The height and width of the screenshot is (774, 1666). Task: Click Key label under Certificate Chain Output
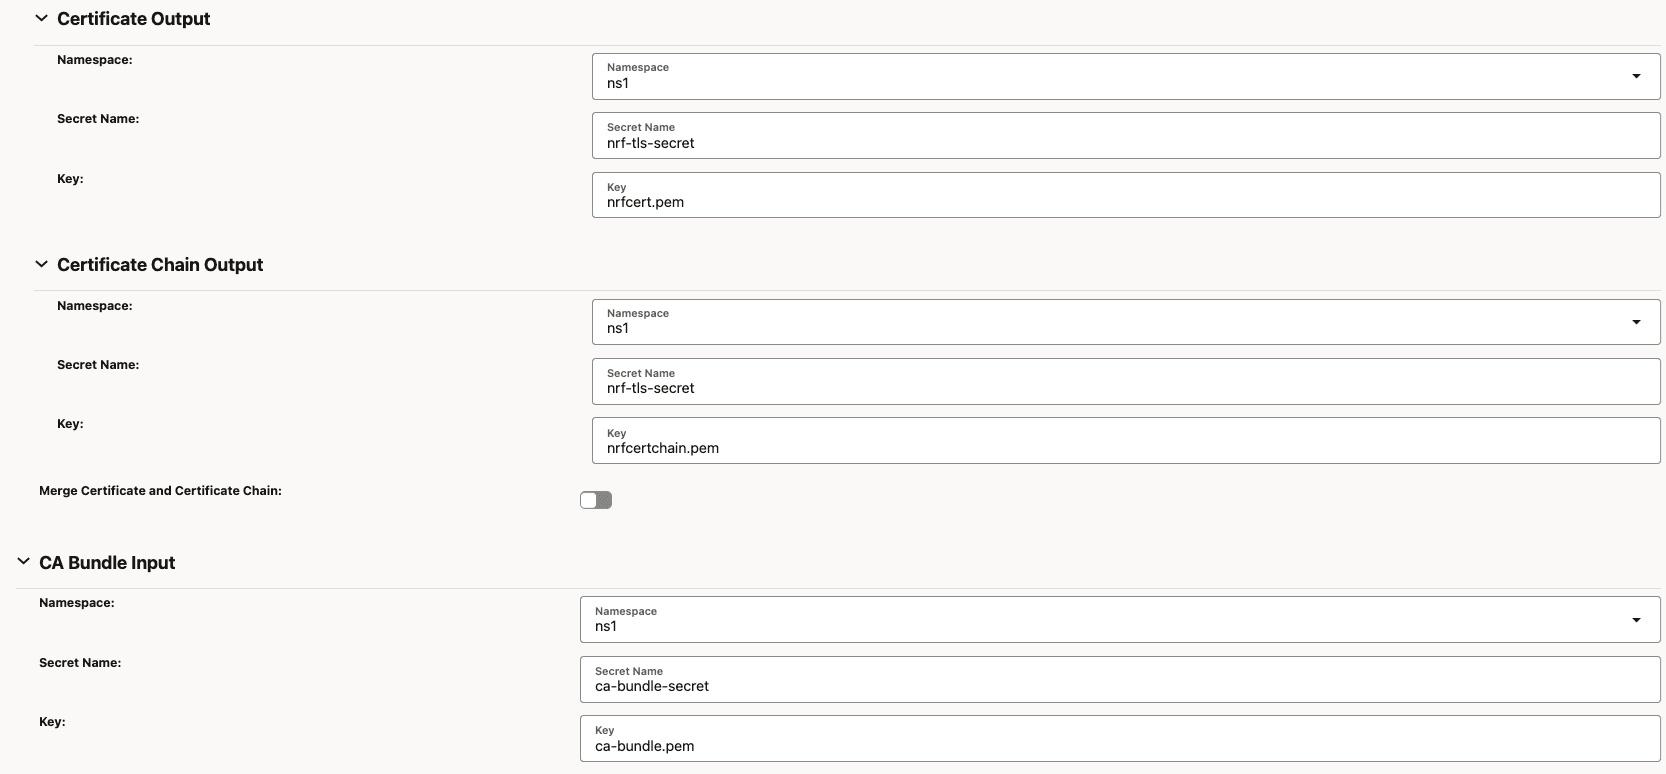click(x=70, y=424)
